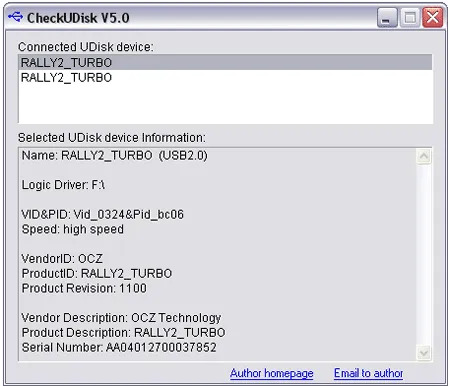450x386 pixels.
Task: Open the Author homepage link
Action: point(271,373)
